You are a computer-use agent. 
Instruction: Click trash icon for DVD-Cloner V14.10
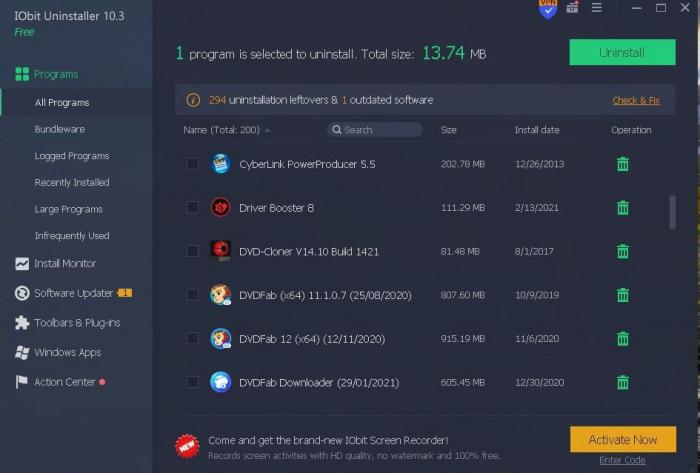623,252
